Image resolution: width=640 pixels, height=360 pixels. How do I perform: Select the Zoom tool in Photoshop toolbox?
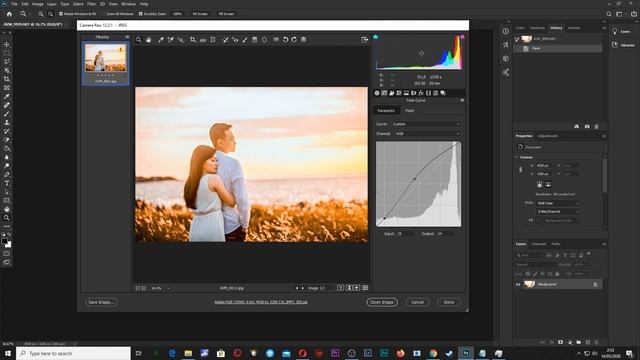point(7,218)
